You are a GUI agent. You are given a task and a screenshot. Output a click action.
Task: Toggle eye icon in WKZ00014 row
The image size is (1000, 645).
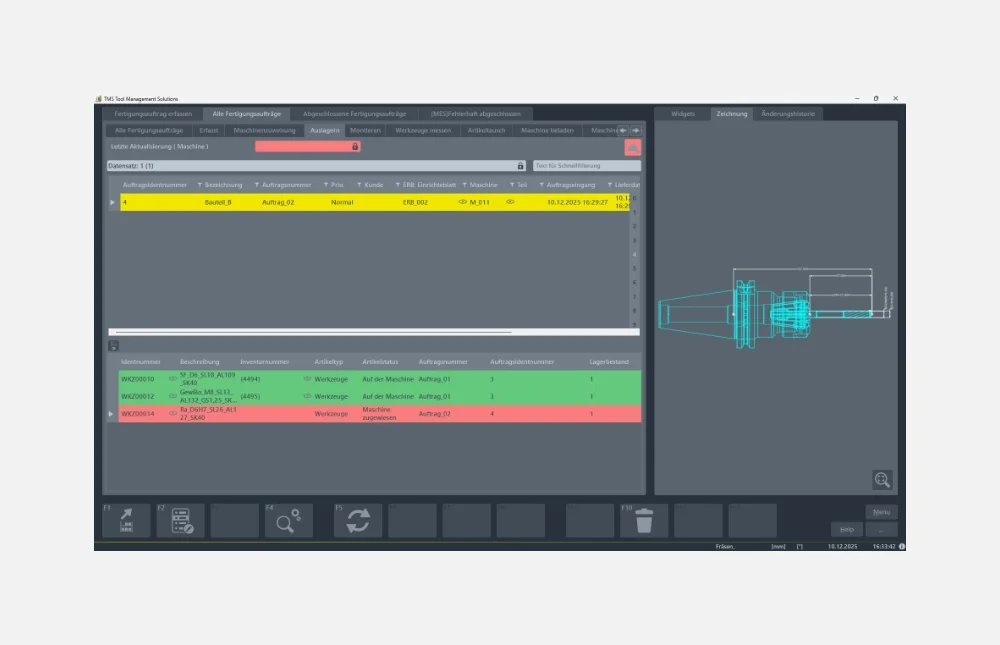[173, 413]
